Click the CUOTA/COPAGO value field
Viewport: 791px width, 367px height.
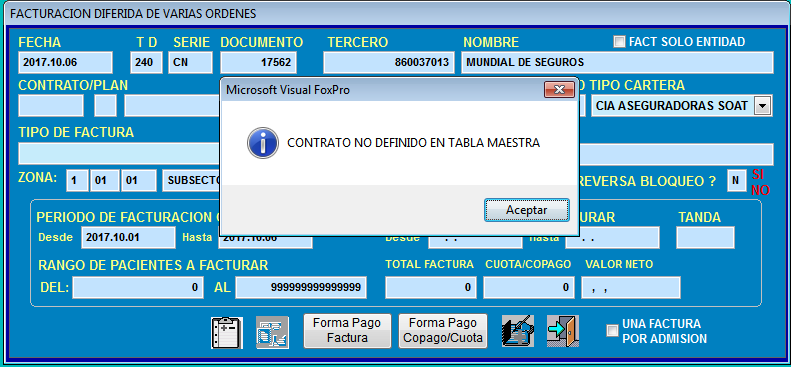528,287
